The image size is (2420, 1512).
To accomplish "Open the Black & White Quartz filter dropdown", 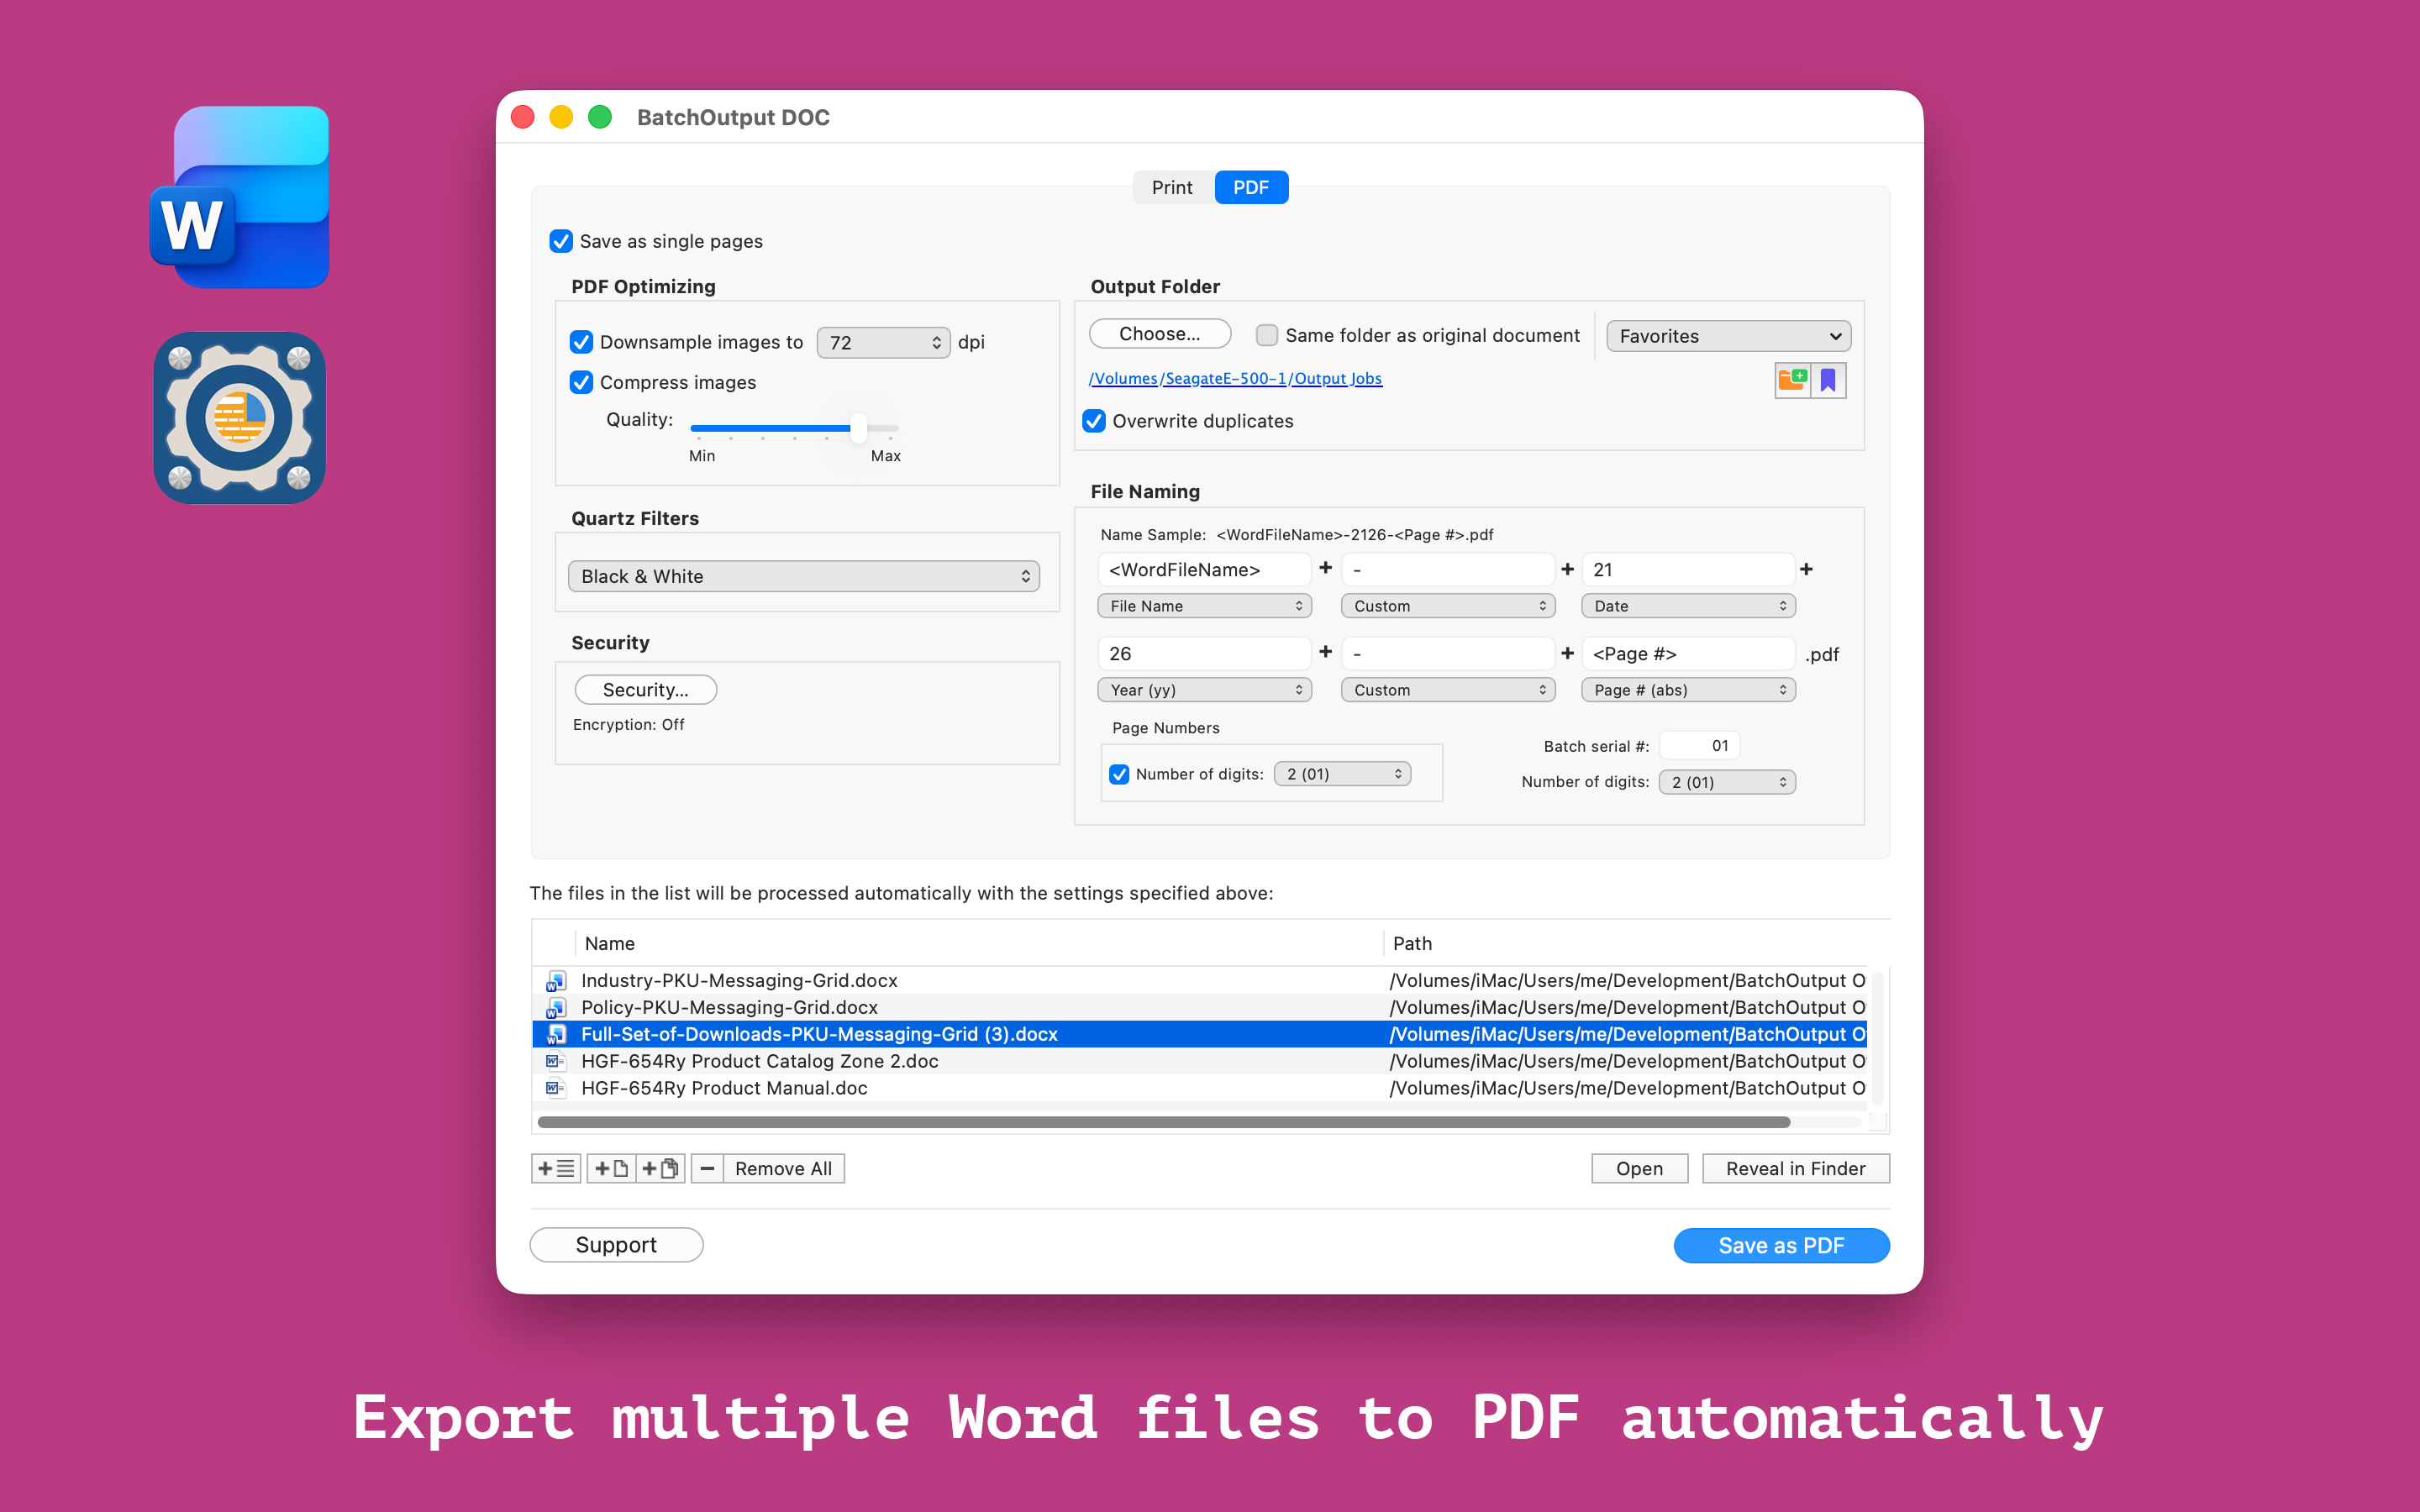I will pyautogui.click(x=804, y=576).
